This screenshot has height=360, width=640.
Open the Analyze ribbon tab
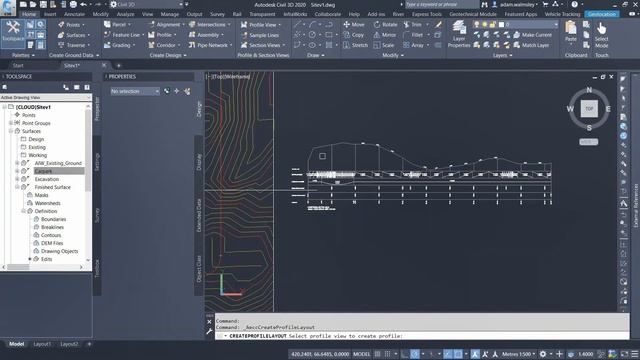125,14
